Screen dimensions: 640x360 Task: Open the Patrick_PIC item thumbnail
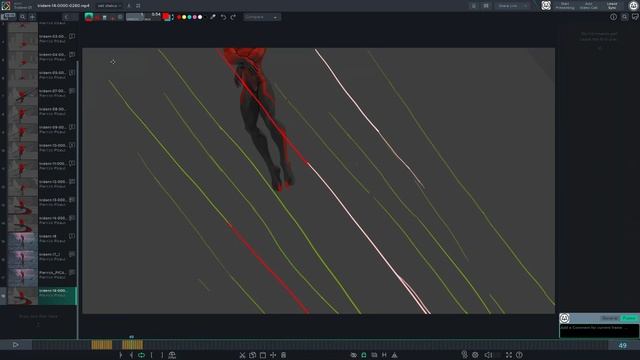(x=22, y=278)
